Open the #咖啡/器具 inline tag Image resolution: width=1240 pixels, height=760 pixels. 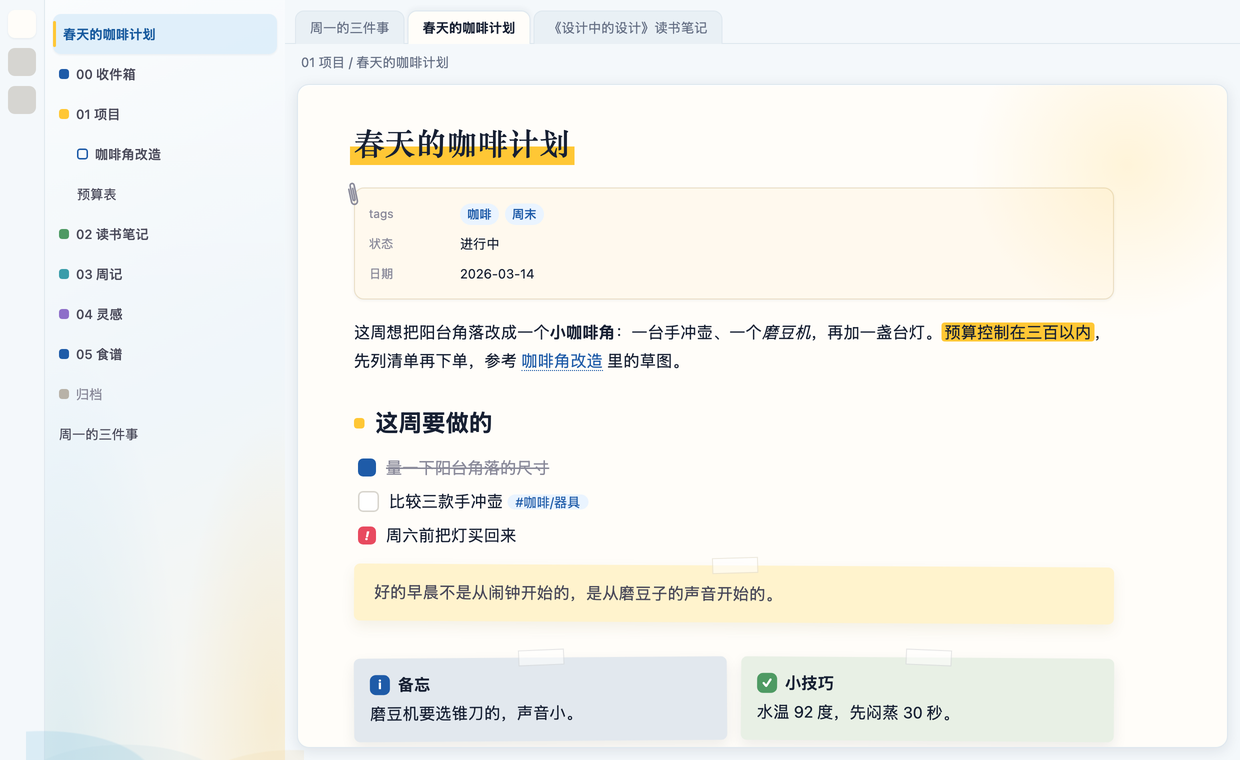pos(547,503)
